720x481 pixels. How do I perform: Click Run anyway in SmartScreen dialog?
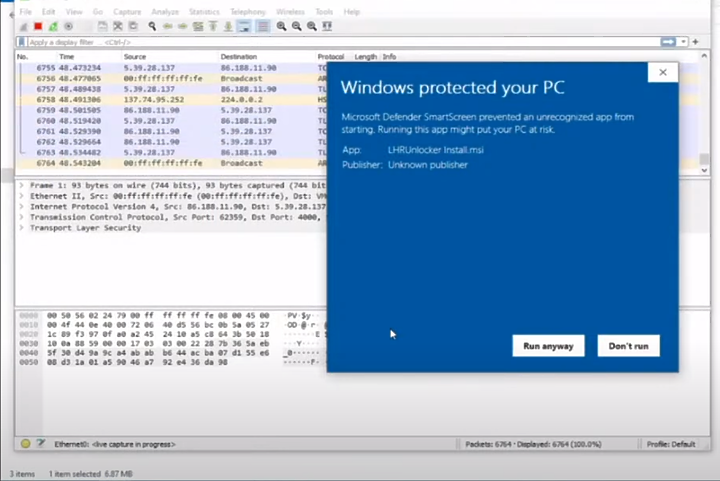click(548, 346)
